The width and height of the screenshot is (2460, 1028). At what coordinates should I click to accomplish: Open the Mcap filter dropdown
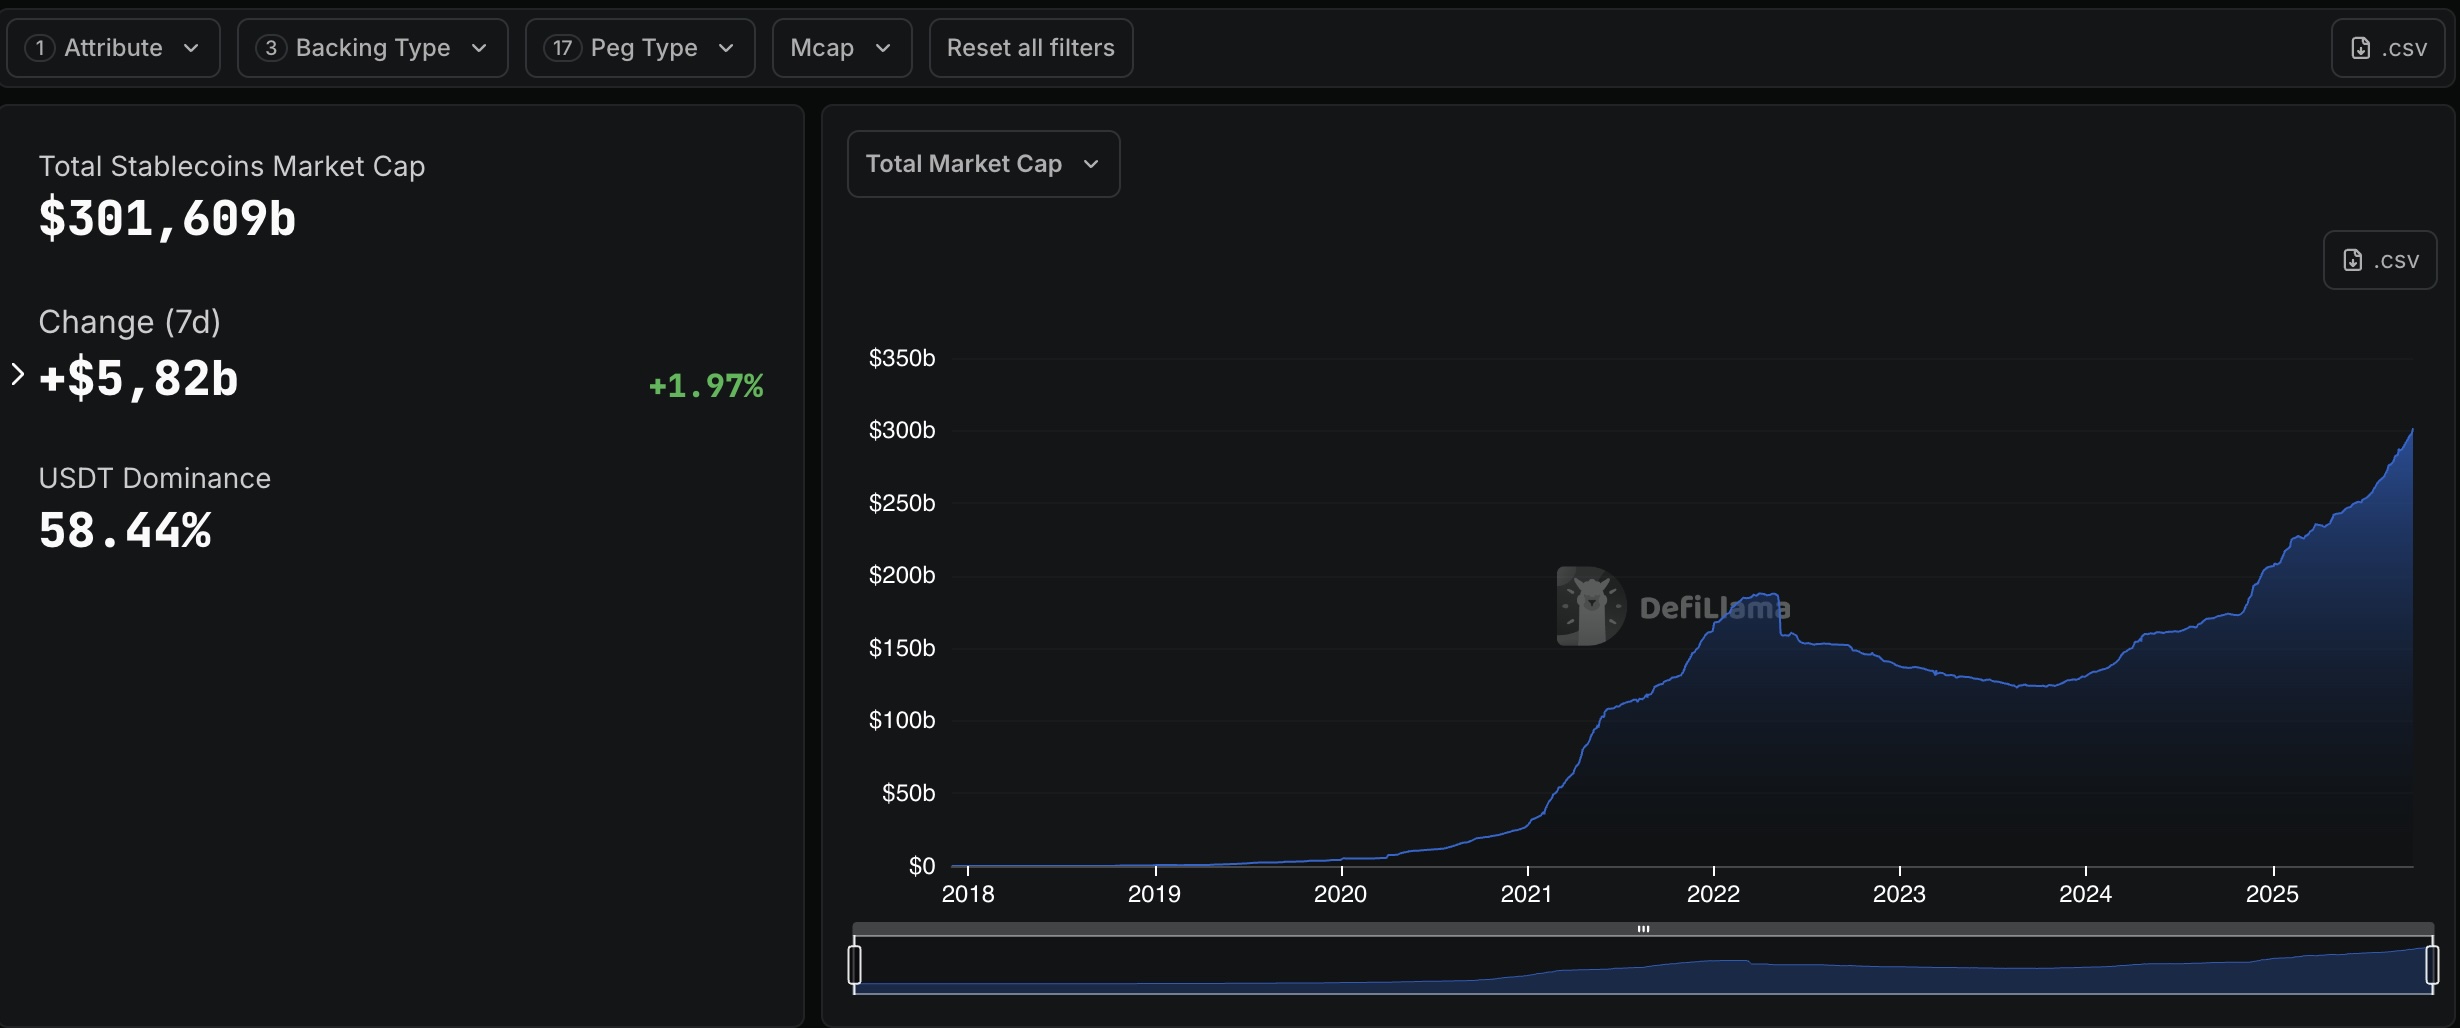point(841,48)
